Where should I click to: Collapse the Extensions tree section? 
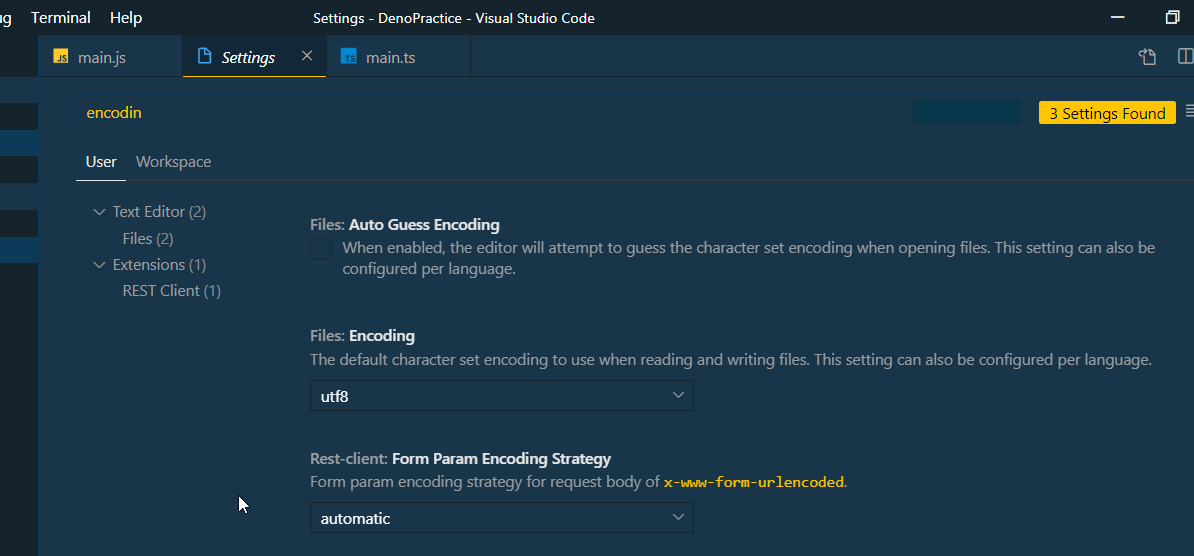click(99, 265)
